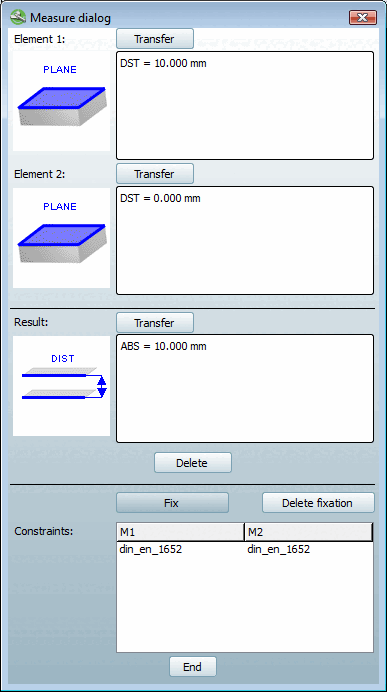Select din_en_1652 entry under M1
The height and width of the screenshot is (692, 387).
pyautogui.click(x=150, y=549)
